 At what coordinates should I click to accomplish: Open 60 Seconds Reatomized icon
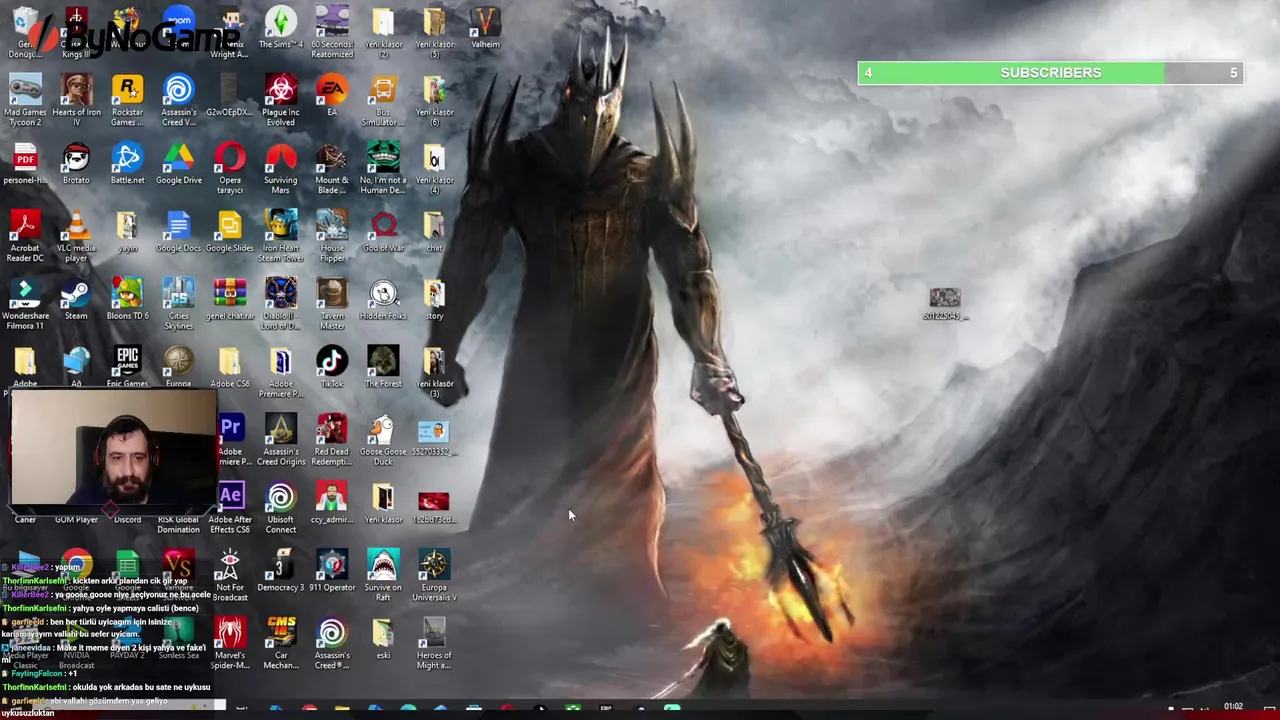coord(332,32)
